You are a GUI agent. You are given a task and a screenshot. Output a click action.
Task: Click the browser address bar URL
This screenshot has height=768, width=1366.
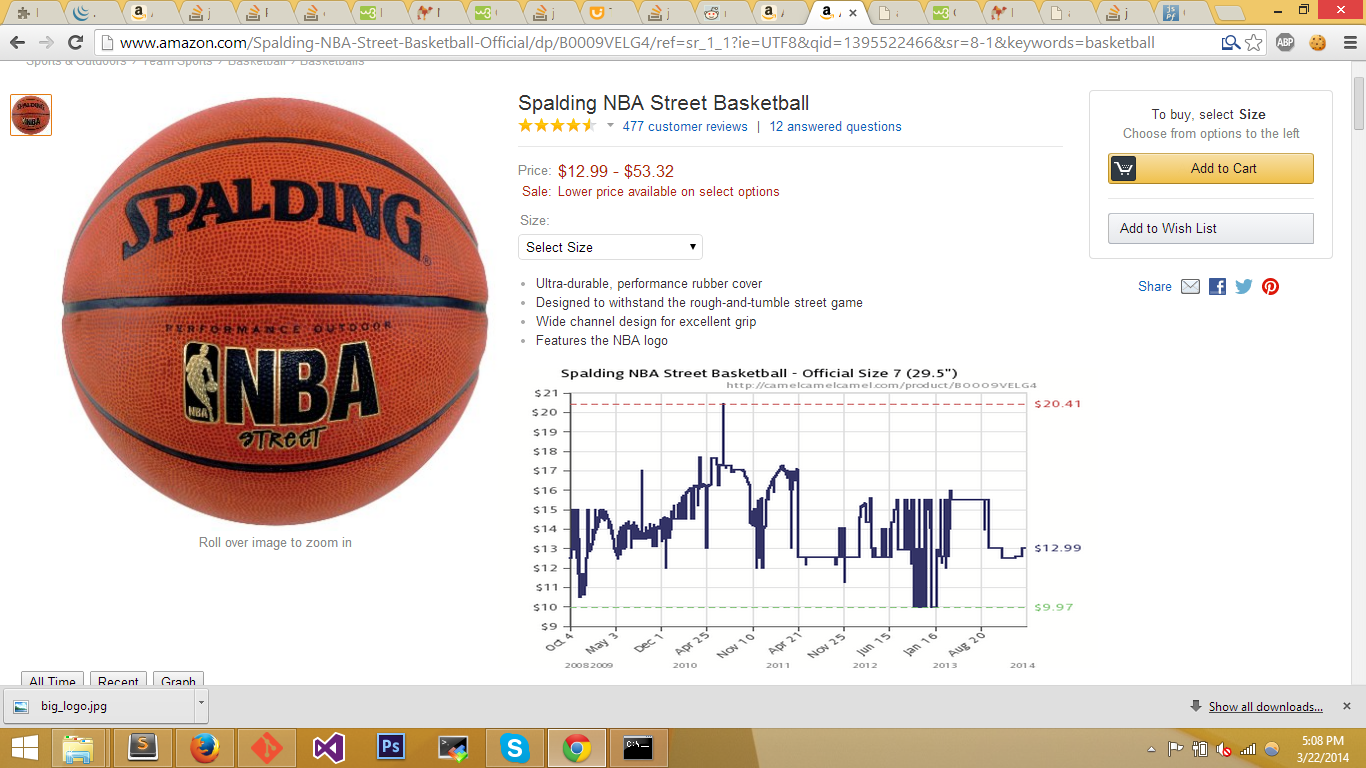pos(637,43)
